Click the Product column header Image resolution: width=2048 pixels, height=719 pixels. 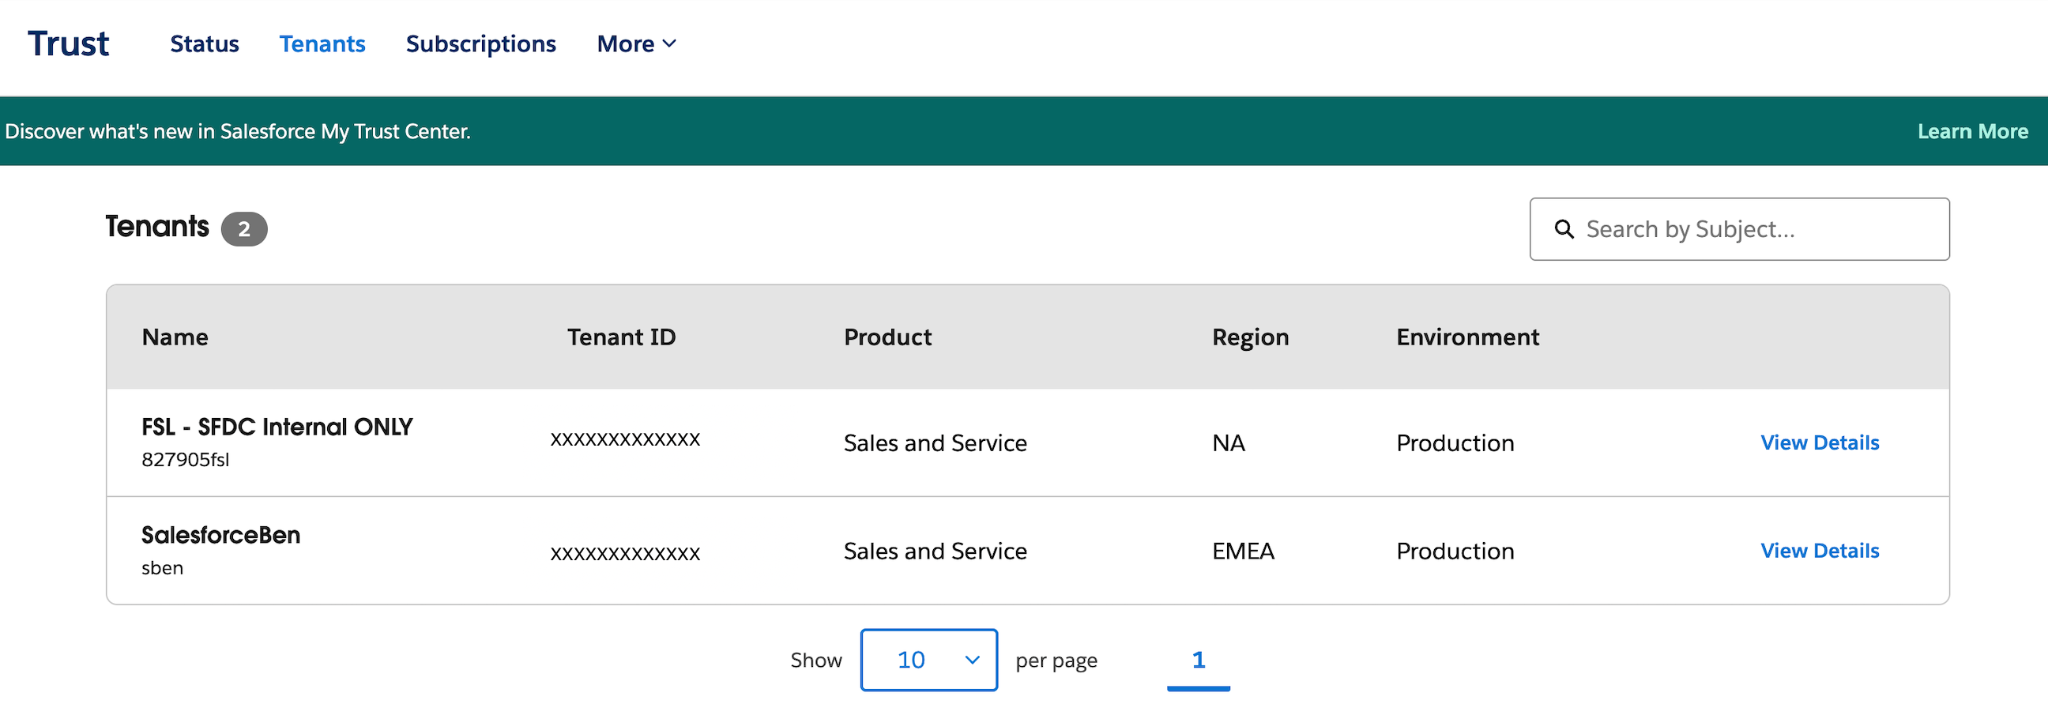coord(887,337)
